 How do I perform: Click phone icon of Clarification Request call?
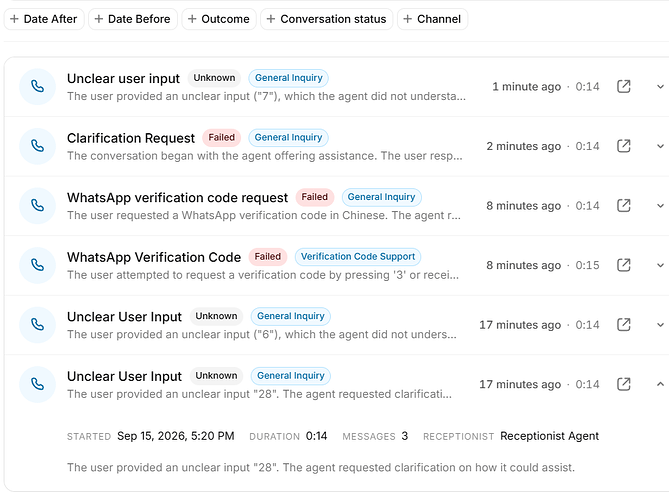[x=38, y=146]
